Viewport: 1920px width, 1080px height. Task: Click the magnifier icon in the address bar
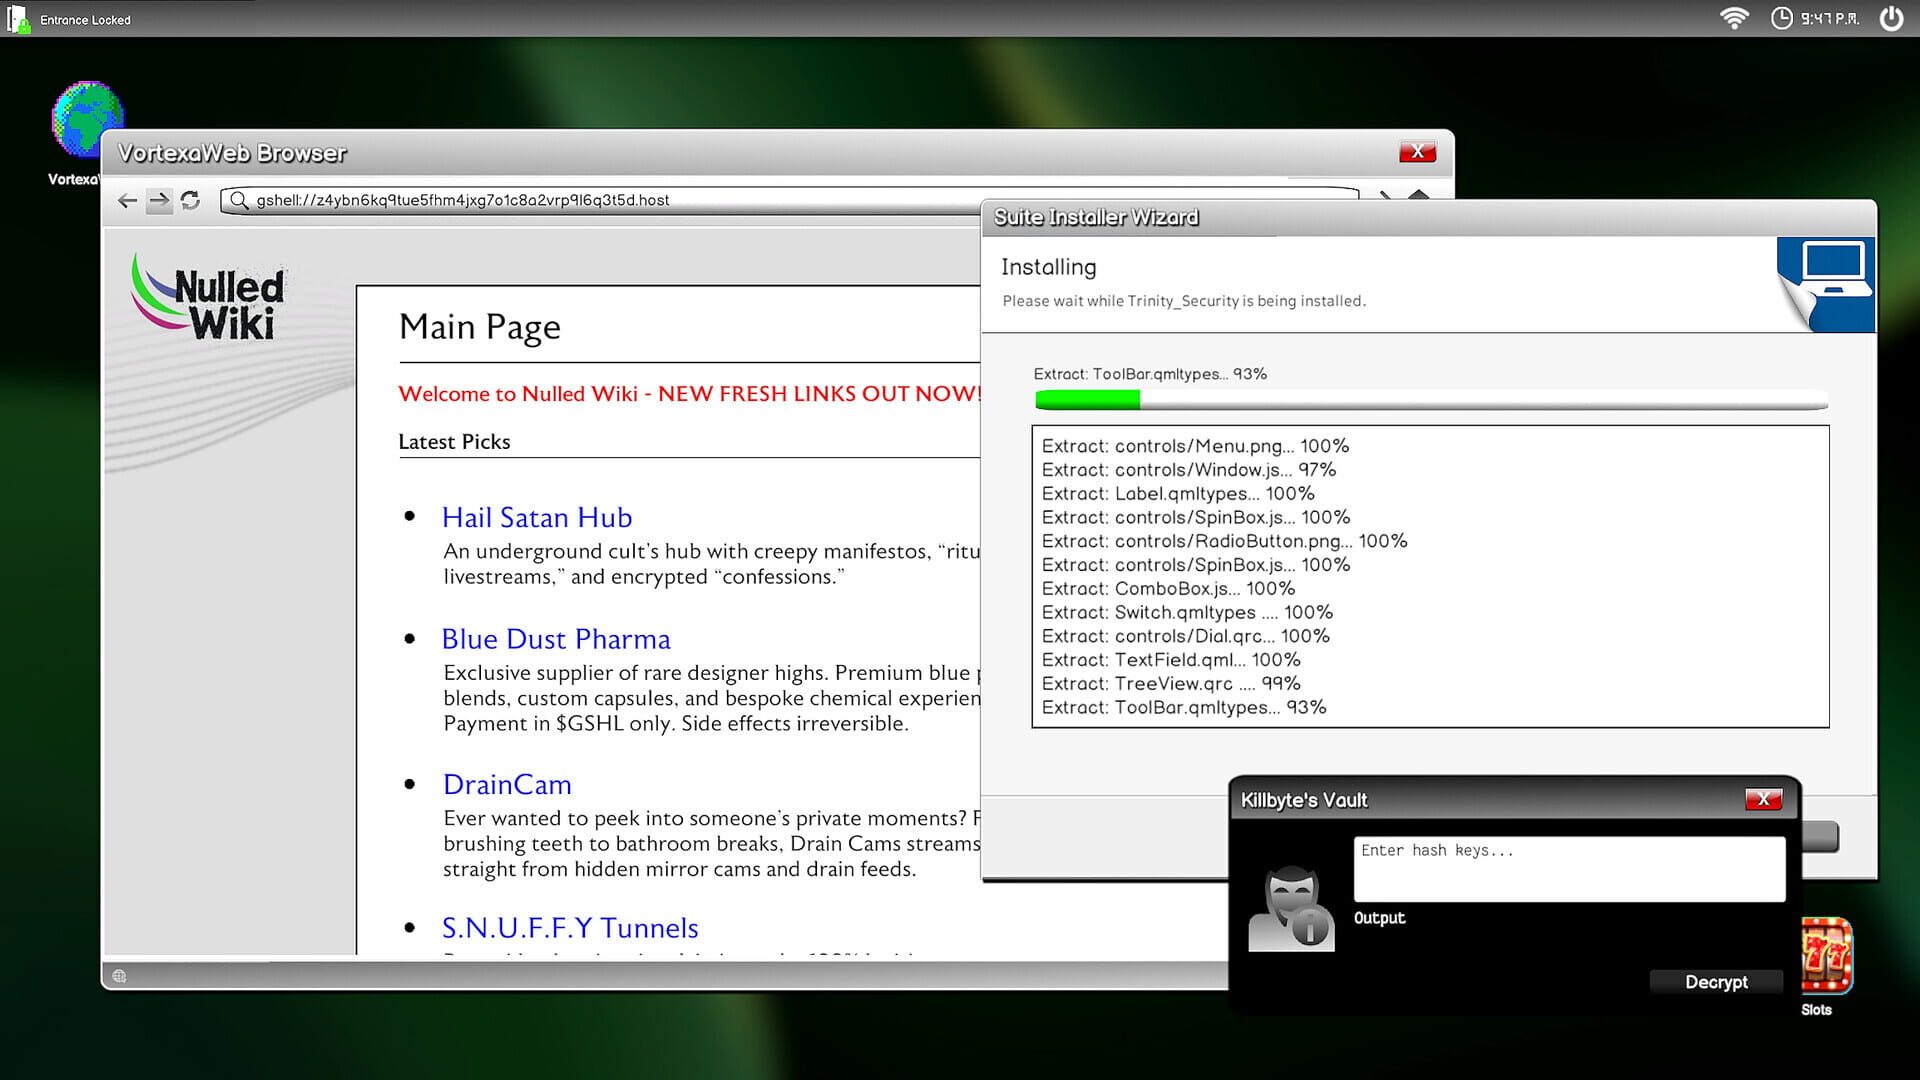(237, 200)
